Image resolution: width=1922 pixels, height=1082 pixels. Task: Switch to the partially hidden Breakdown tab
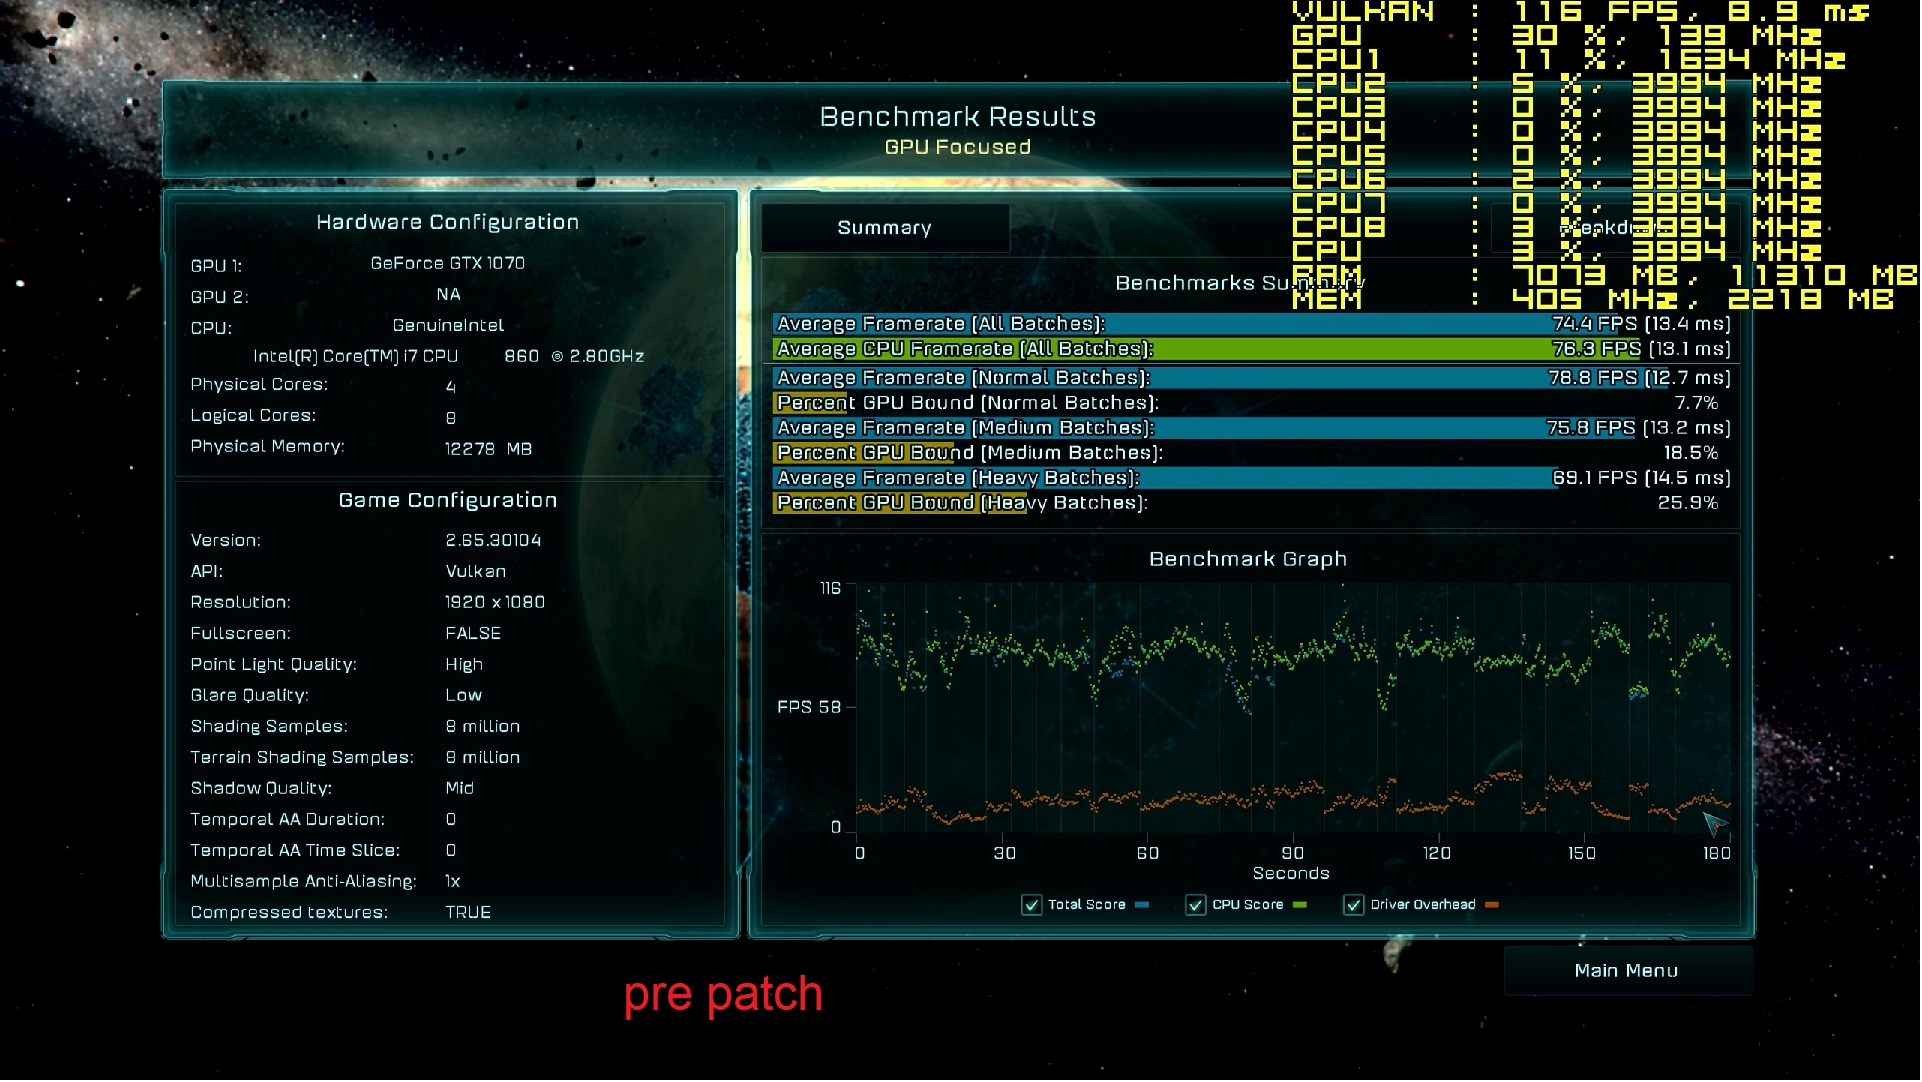click(1615, 228)
